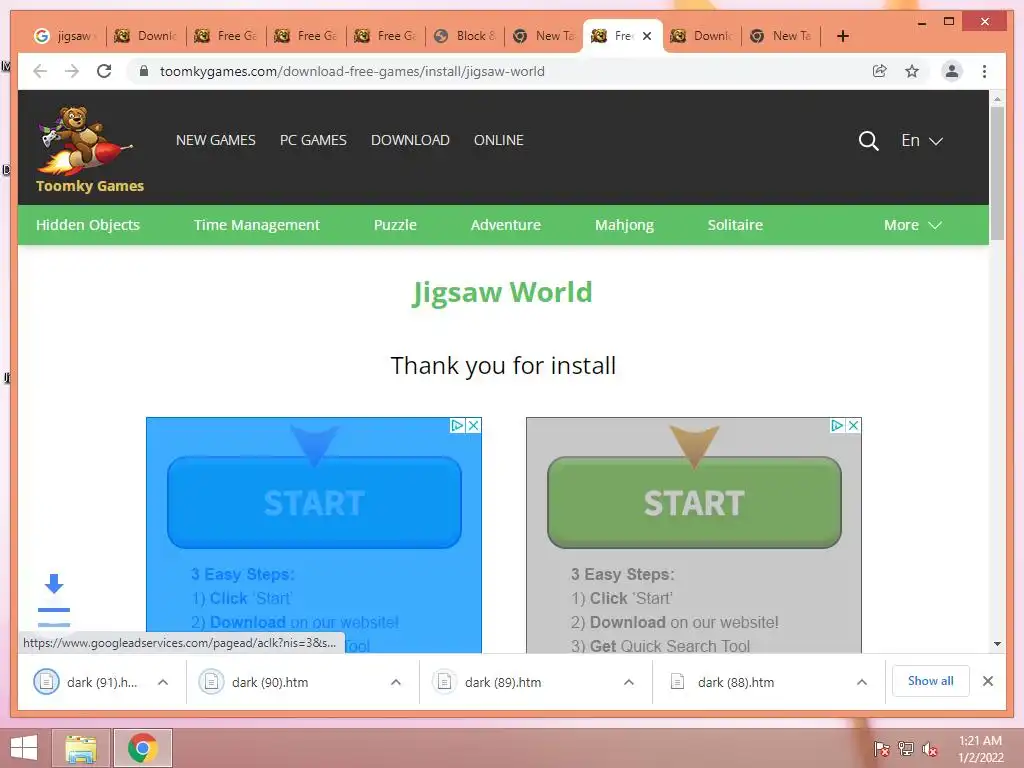Open the NEW GAMES menu item

[x=216, y=140]
